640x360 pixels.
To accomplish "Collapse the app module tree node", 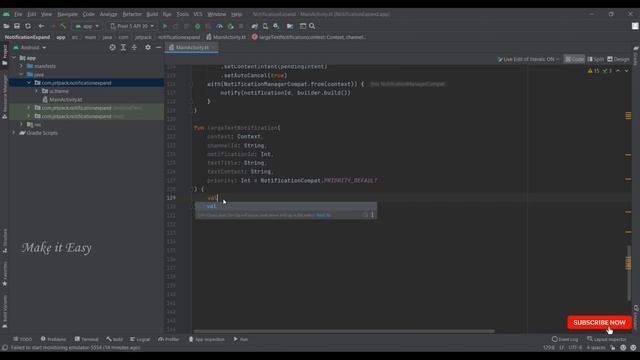I will click(x=15, y=58).
